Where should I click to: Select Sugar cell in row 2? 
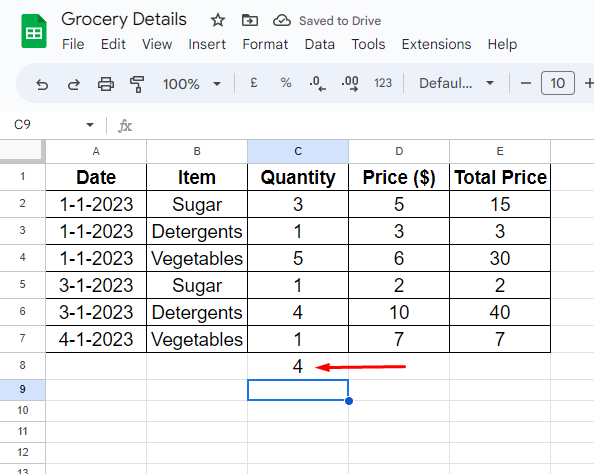click(197, 204)
